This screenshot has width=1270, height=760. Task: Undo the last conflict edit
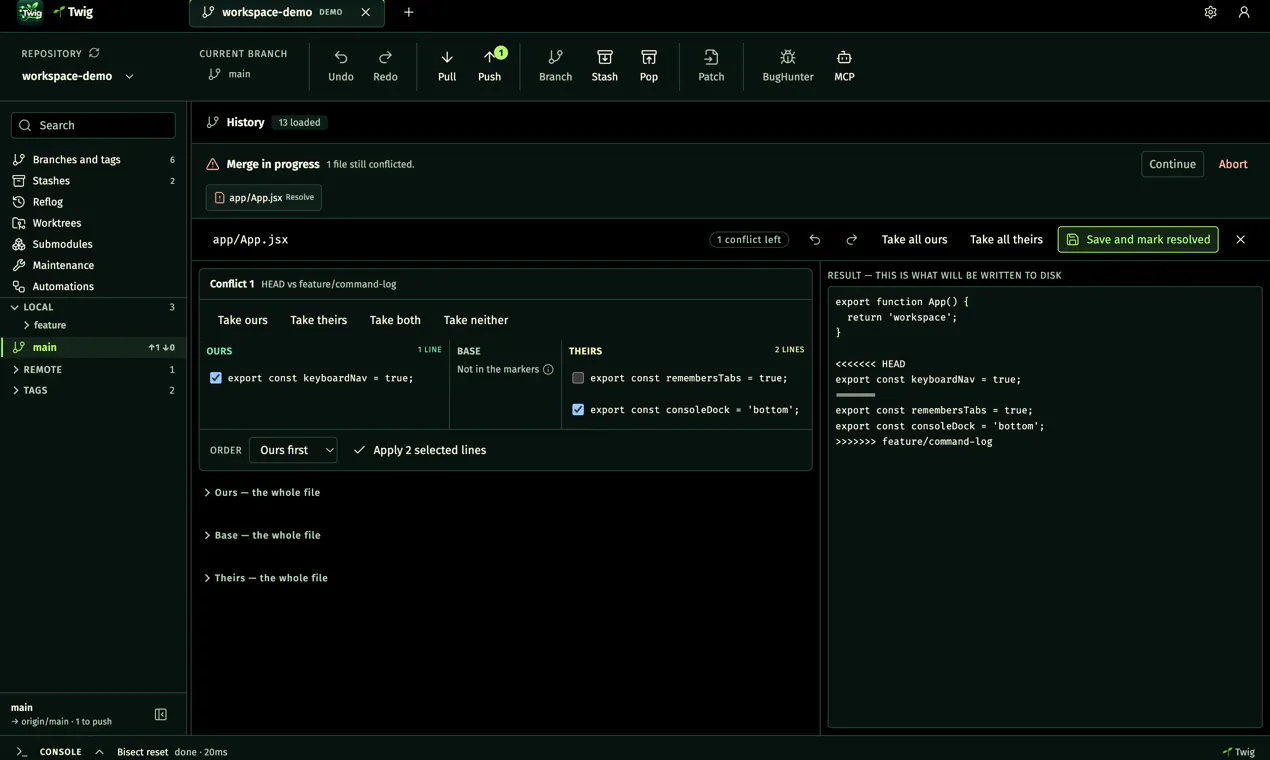(815, 240)
